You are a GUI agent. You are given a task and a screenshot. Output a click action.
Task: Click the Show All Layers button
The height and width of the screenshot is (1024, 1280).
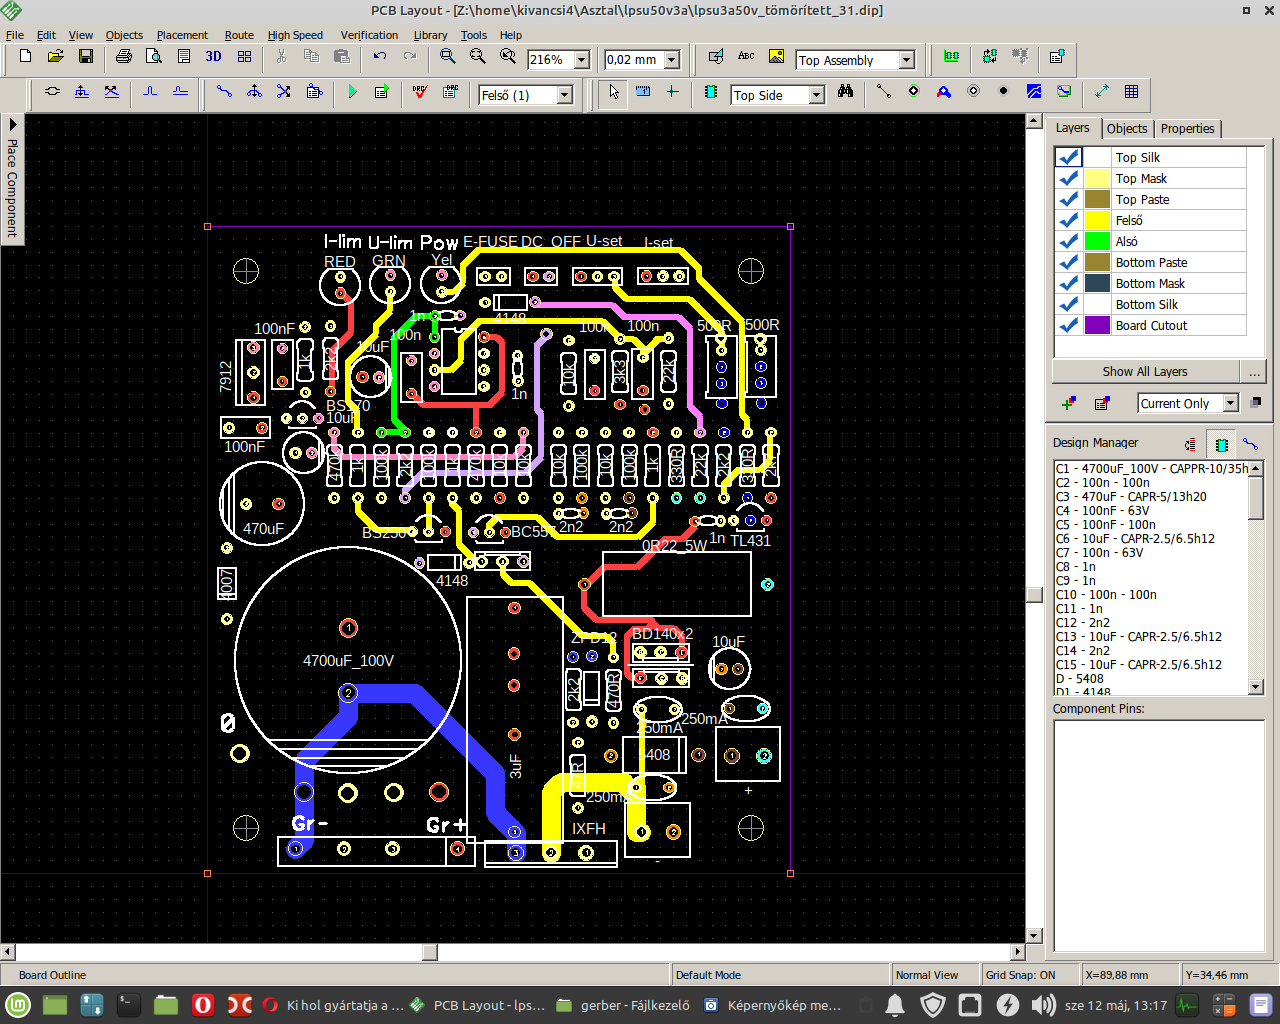coord(1145,371)
